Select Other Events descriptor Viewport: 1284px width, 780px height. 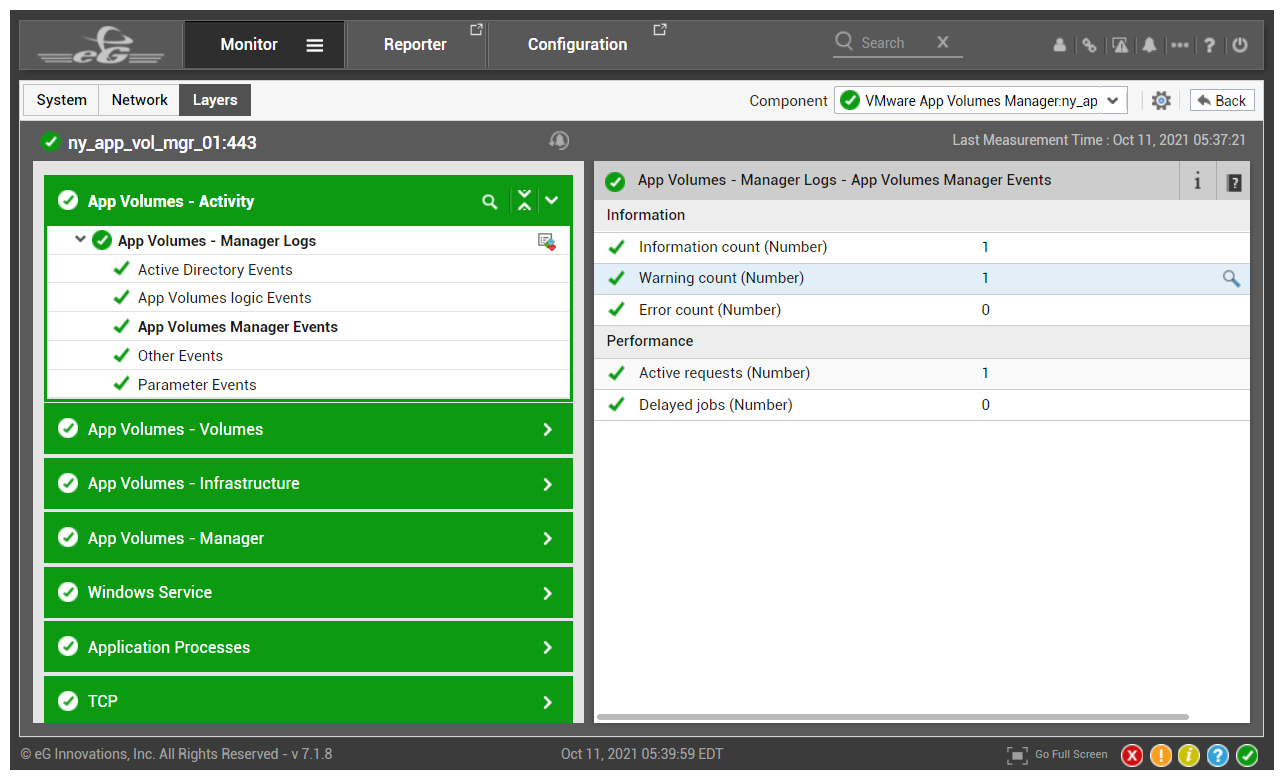pos(180,356)
